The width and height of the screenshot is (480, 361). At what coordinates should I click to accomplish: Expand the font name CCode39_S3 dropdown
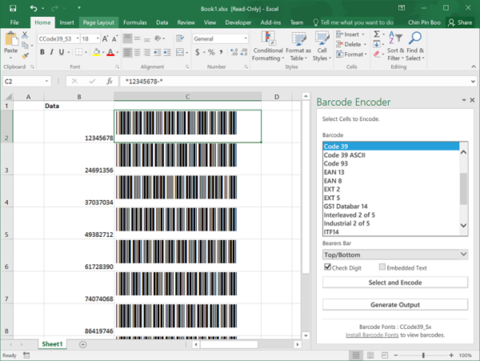[x=77, y=39]
